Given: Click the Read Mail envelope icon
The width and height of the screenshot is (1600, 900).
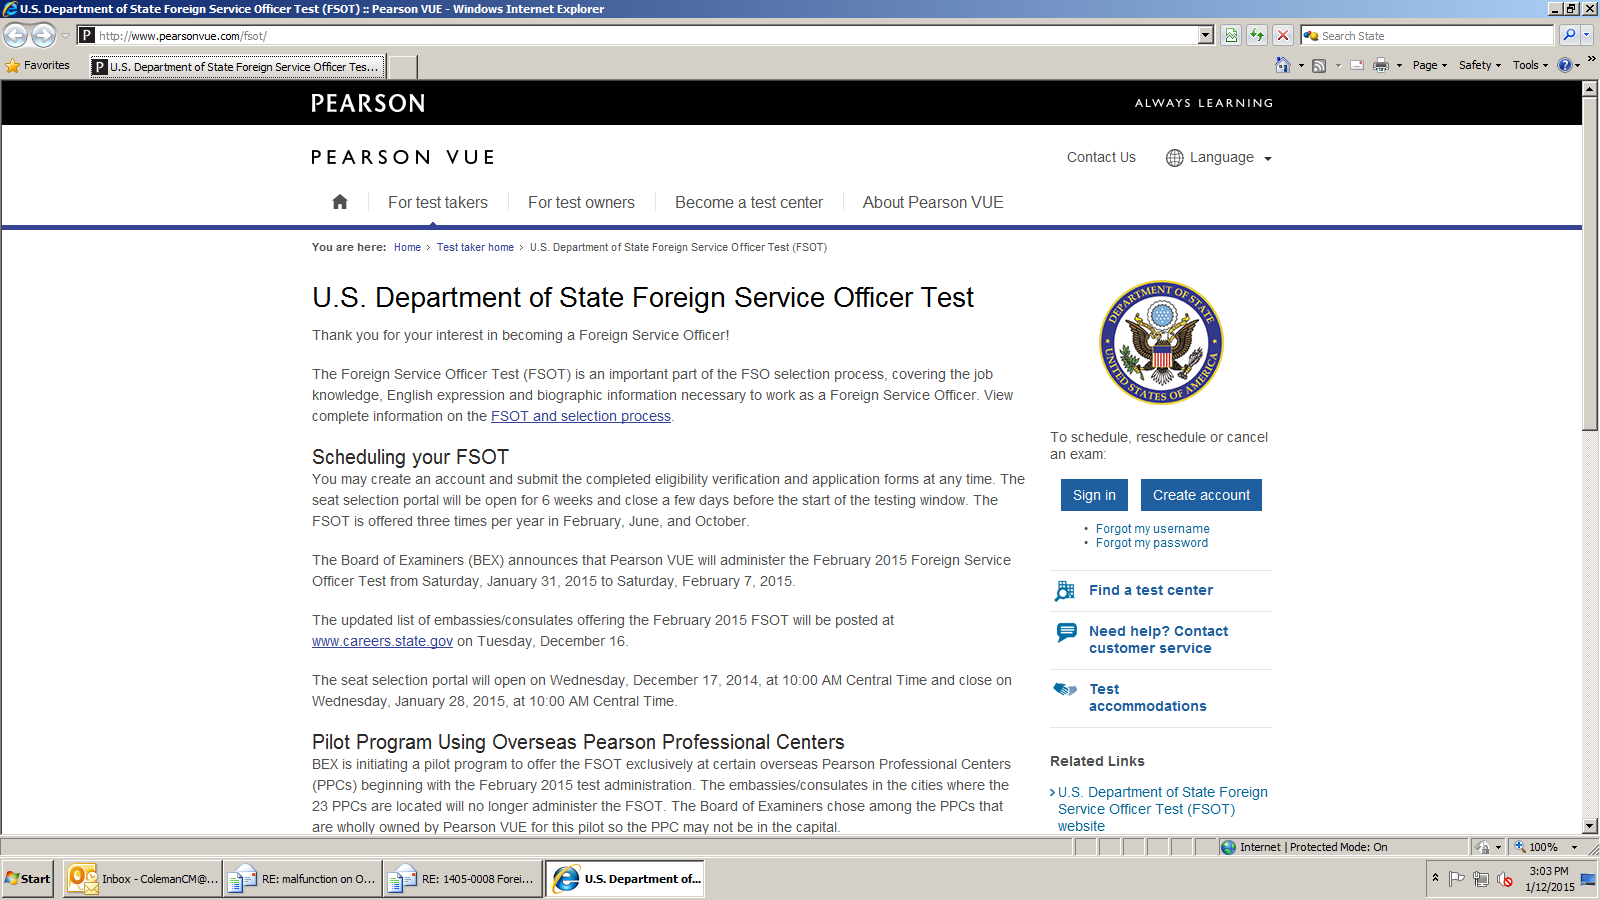Looking at the screenshot, I should coord(1357,65).
